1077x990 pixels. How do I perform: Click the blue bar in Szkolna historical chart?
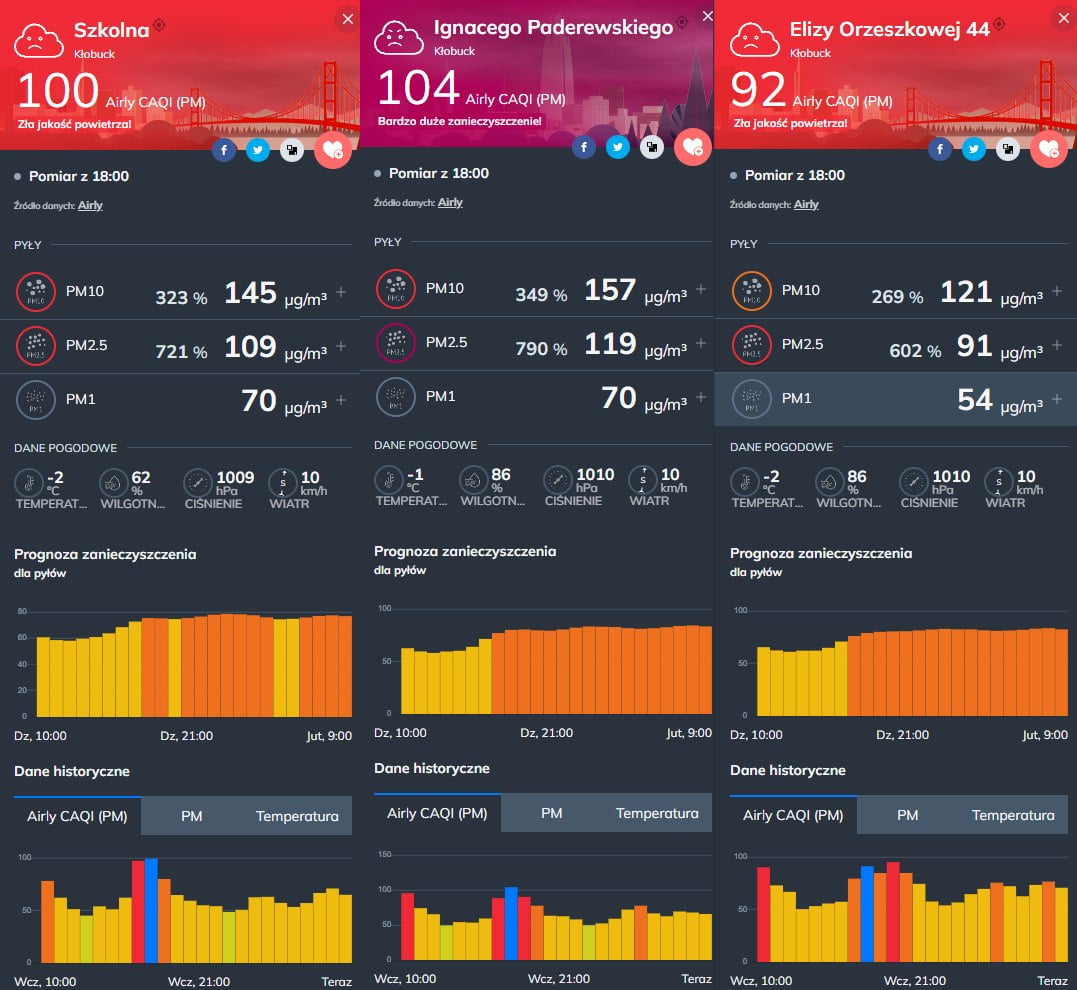(x=151, y=910)
